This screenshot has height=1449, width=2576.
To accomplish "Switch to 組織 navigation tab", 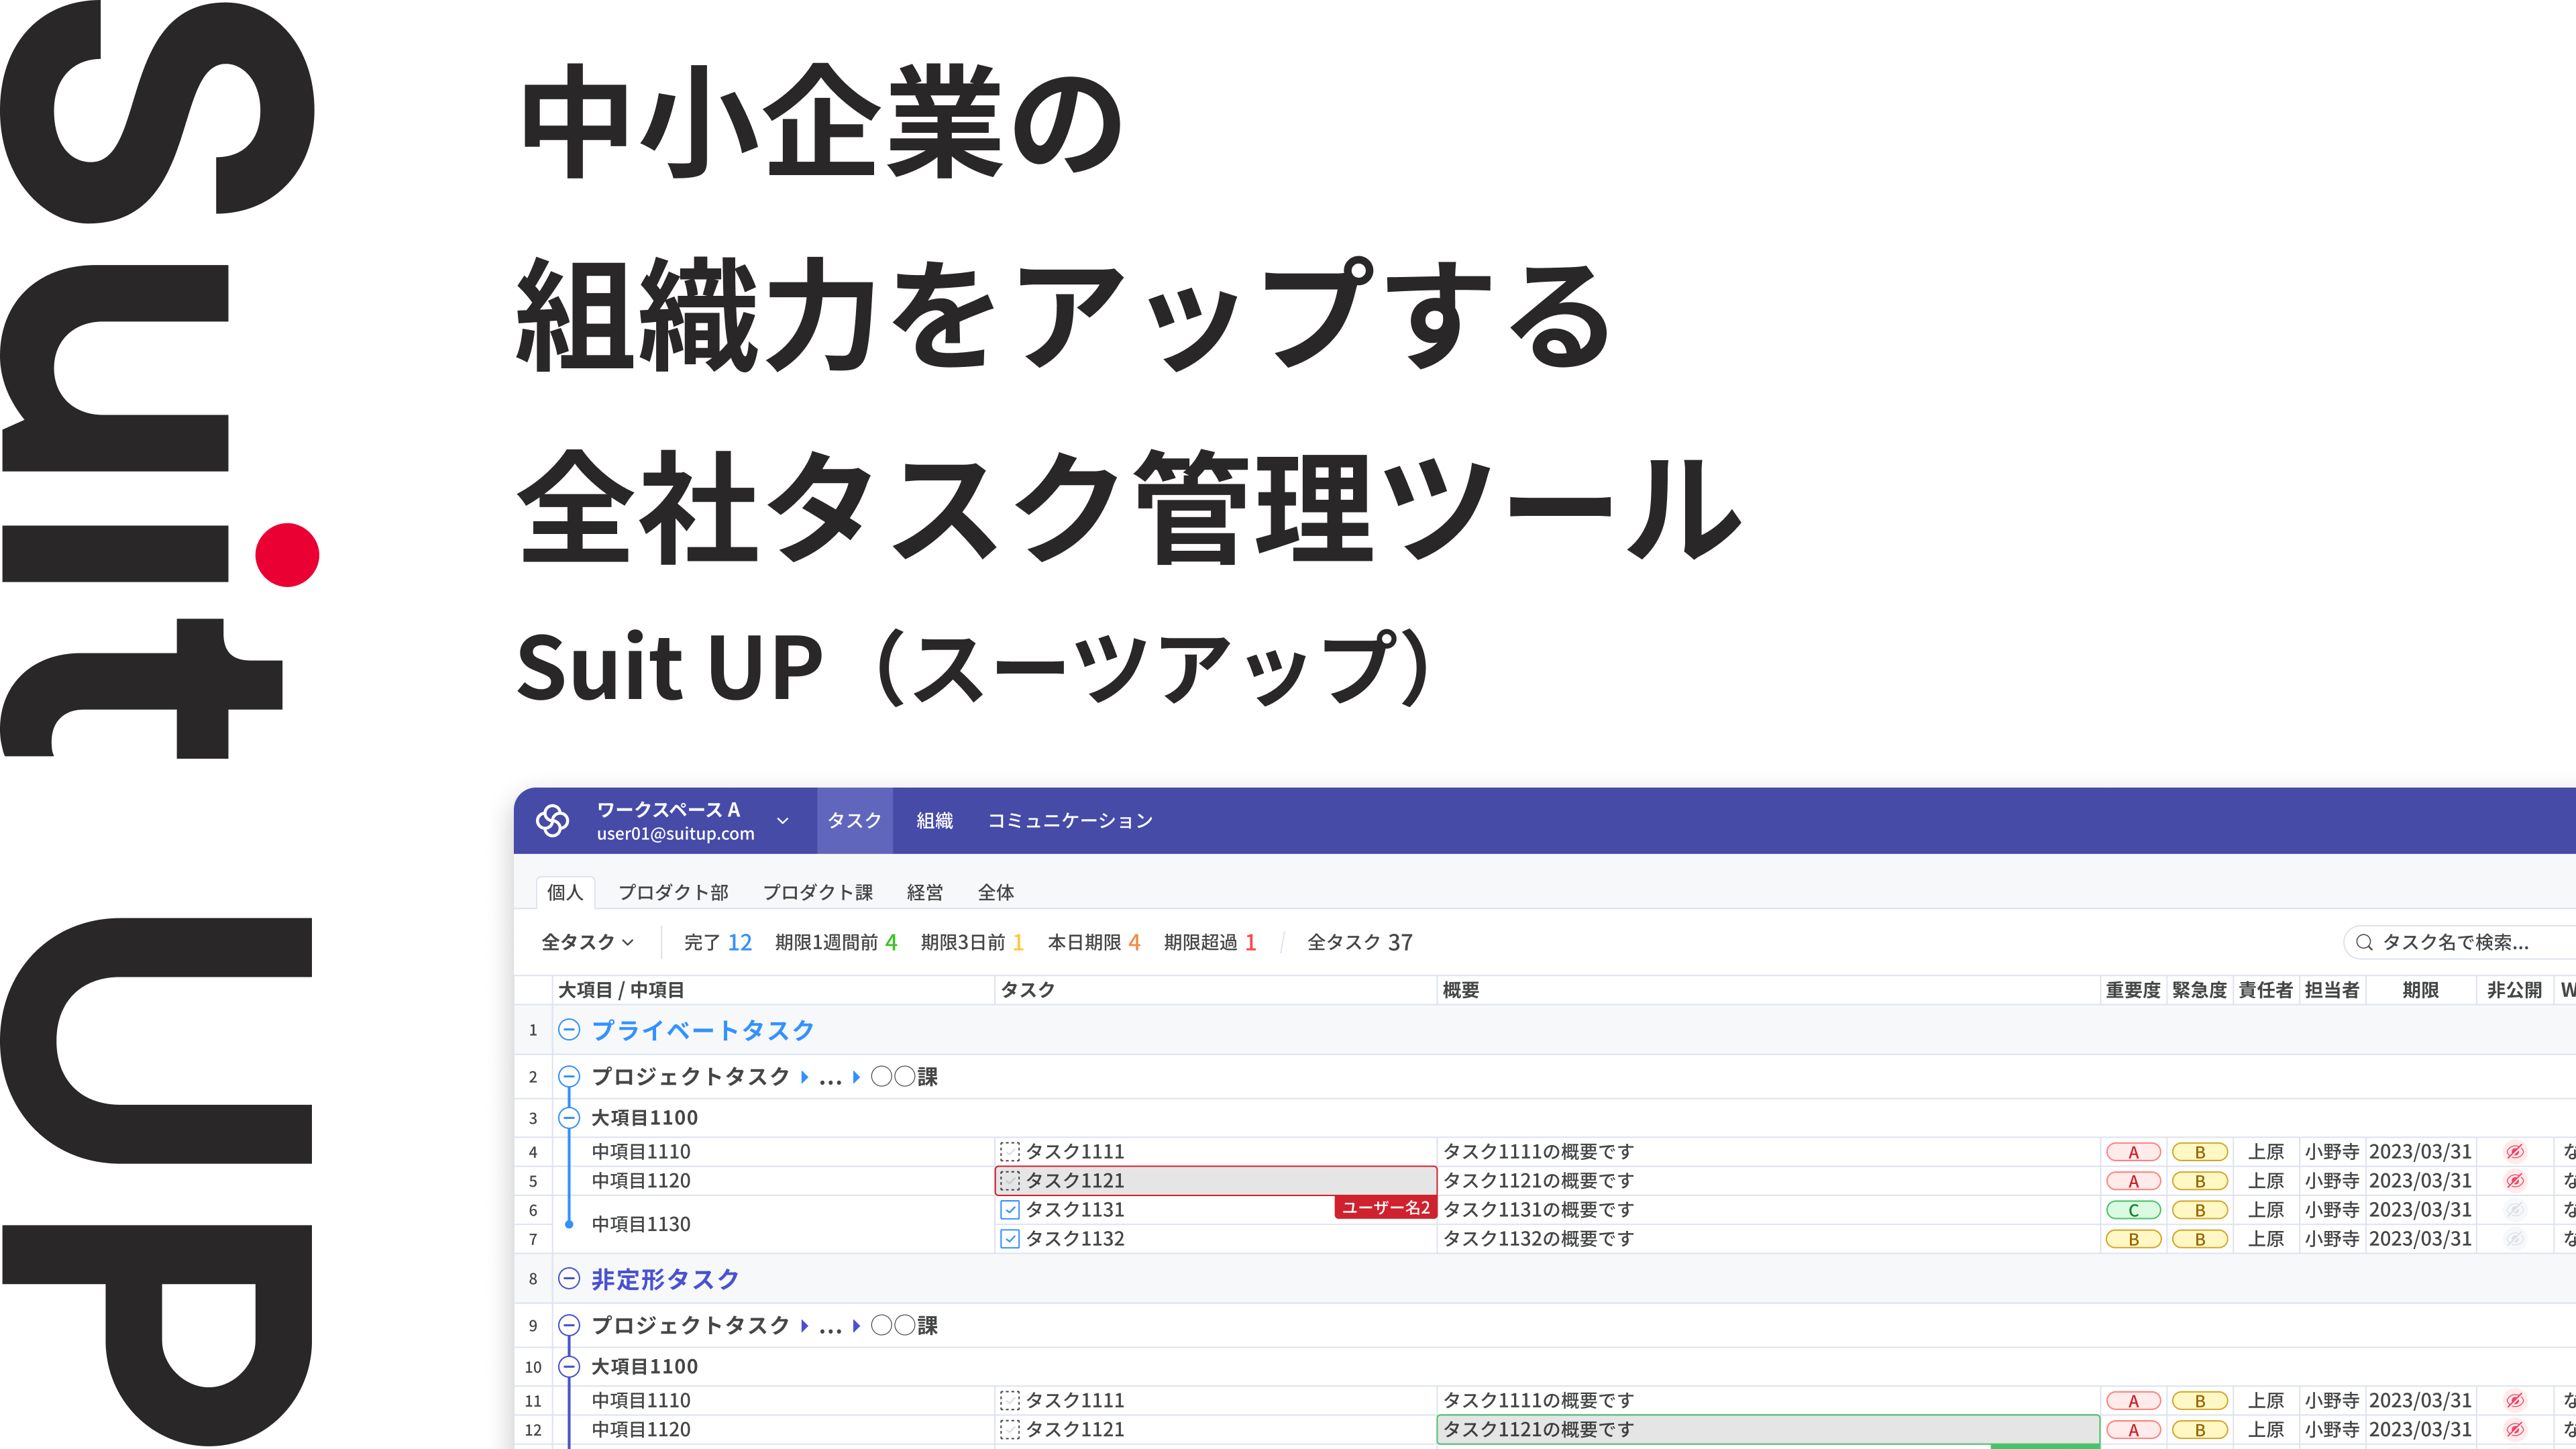I will [934, 821].
